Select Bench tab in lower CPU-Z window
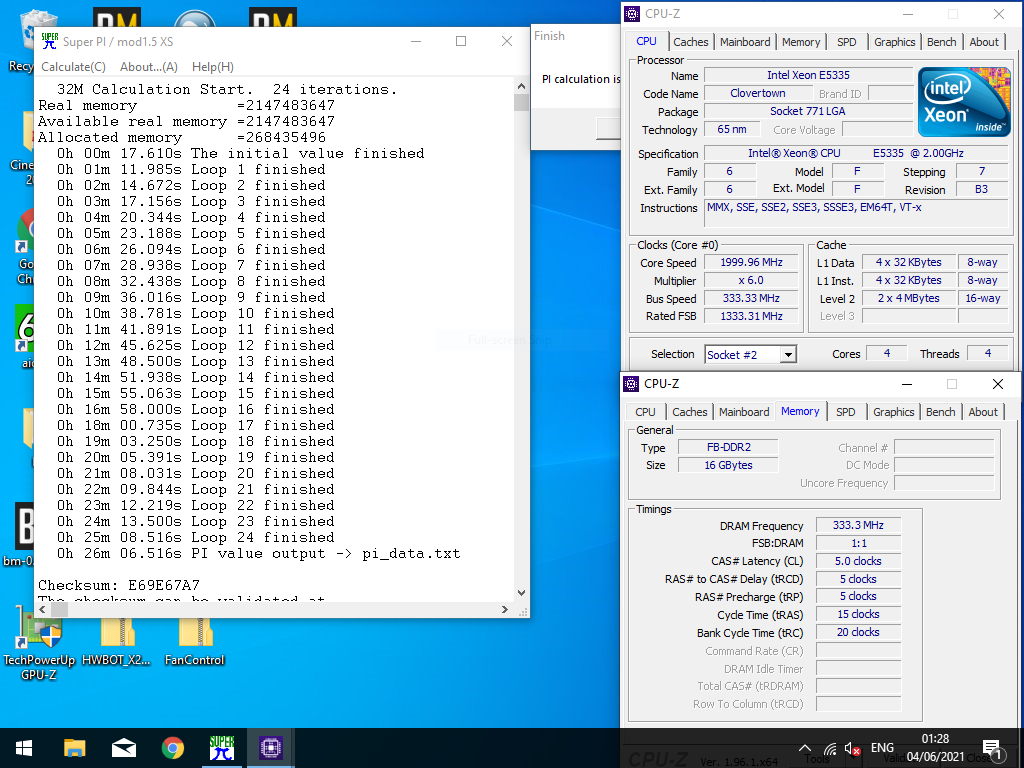The height and width of the screenshot is (768, 1024). coord(940,412)
